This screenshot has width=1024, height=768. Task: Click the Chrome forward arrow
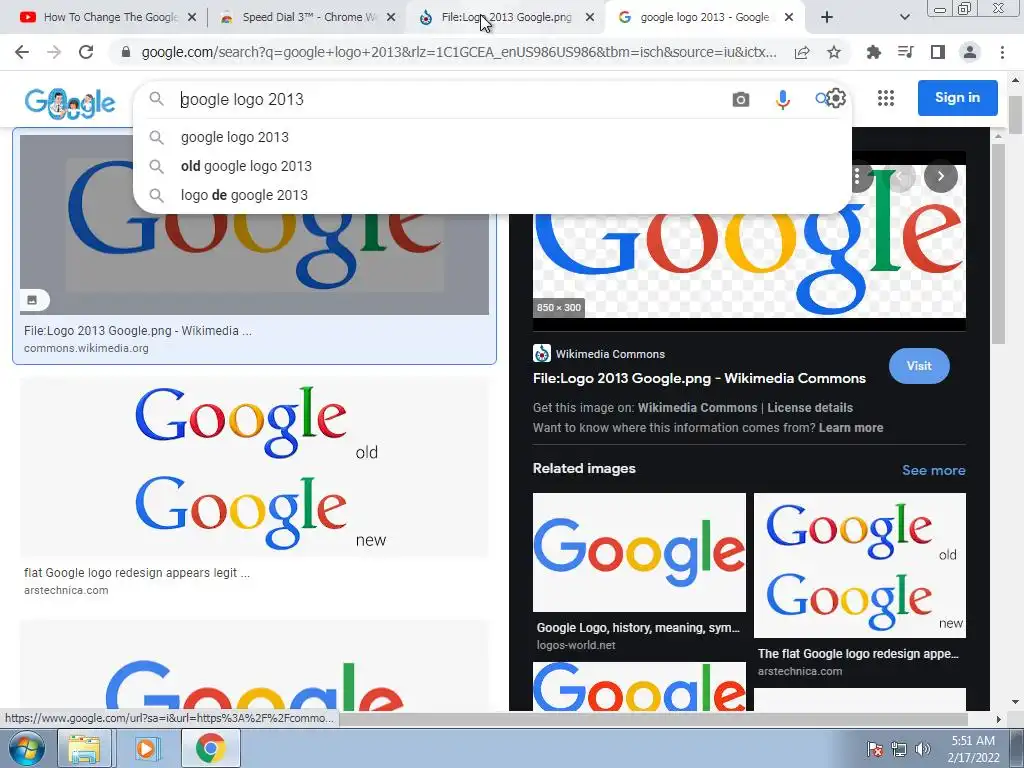(x=54, y=52)
